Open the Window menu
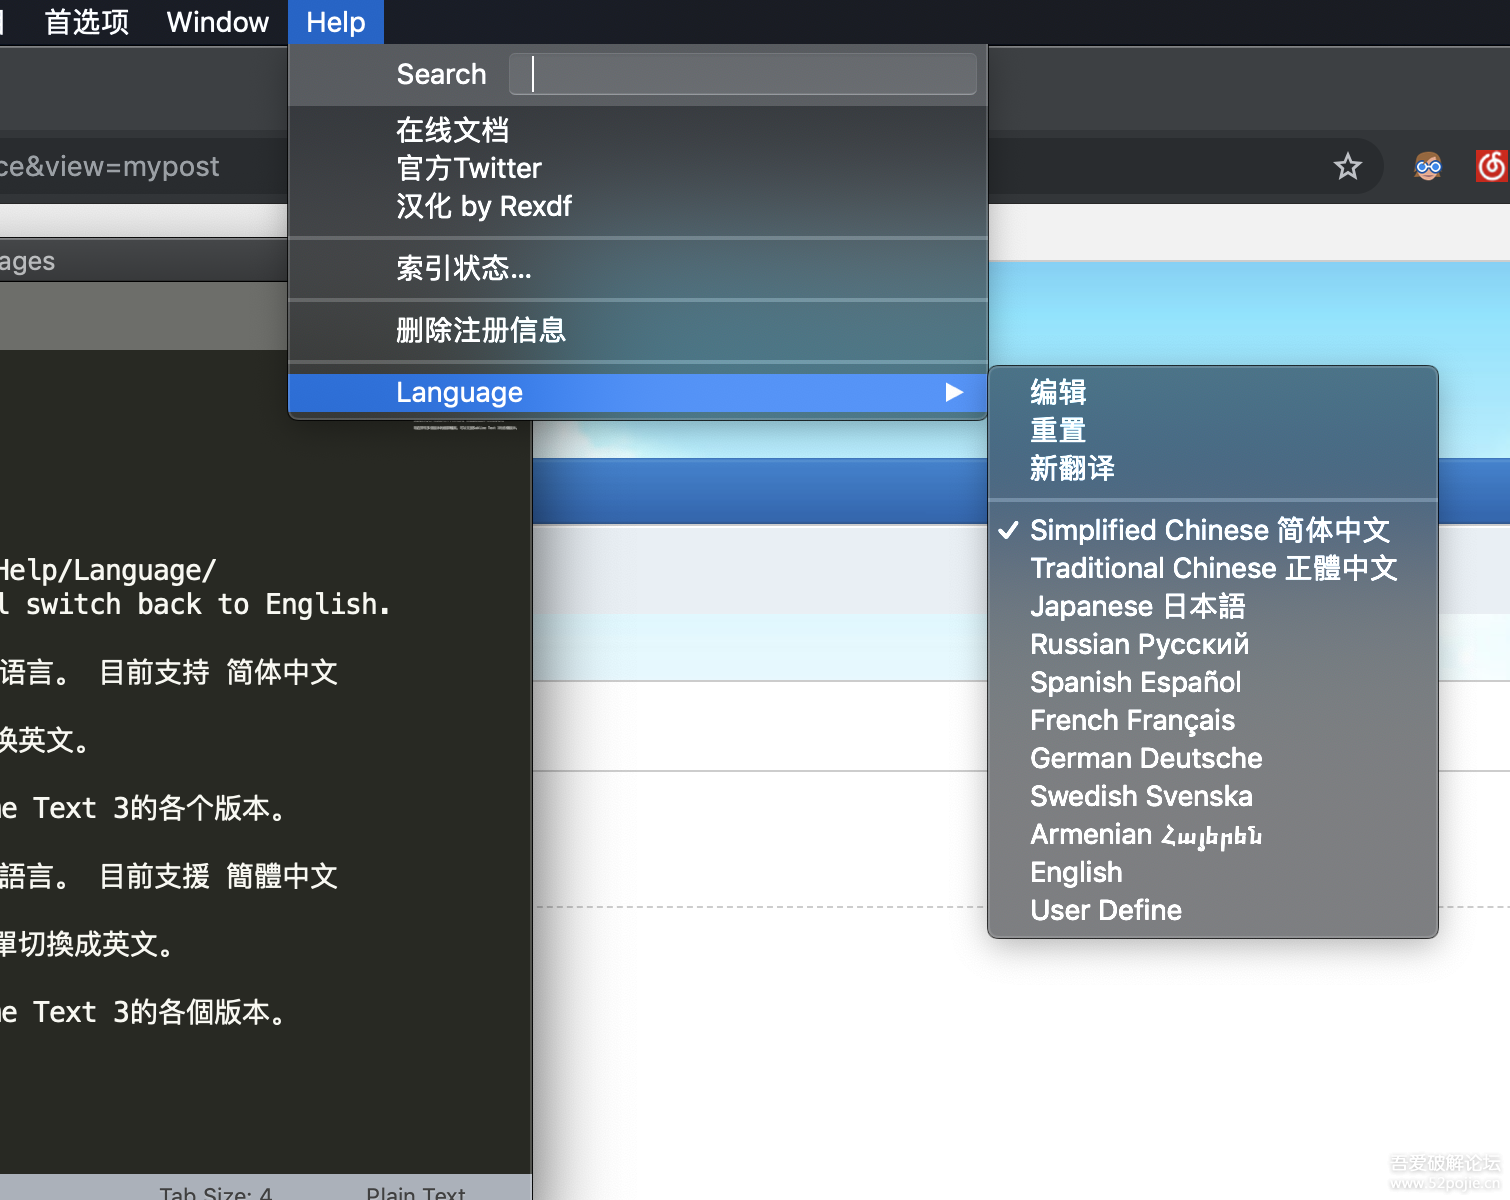 pyautogui.click(x=217, y=22)
